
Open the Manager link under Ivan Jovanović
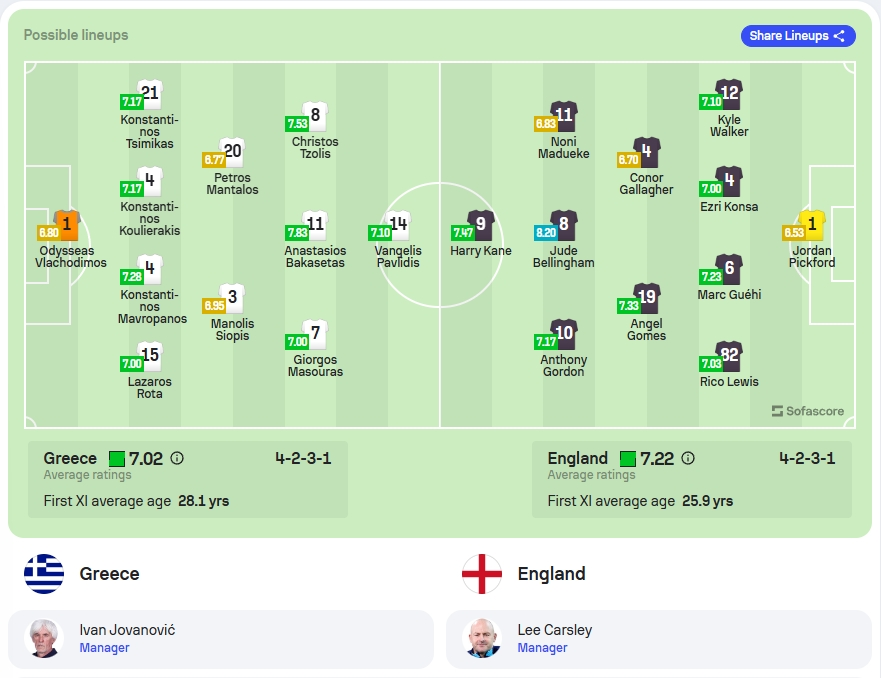coord(104,648)
